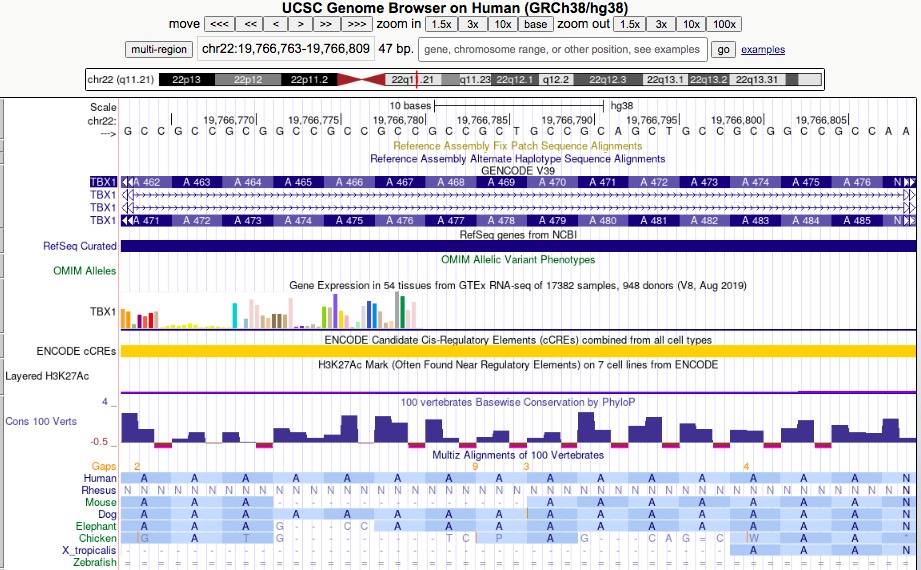
Task: Click the position search input field
Action: tap(562, 49)
